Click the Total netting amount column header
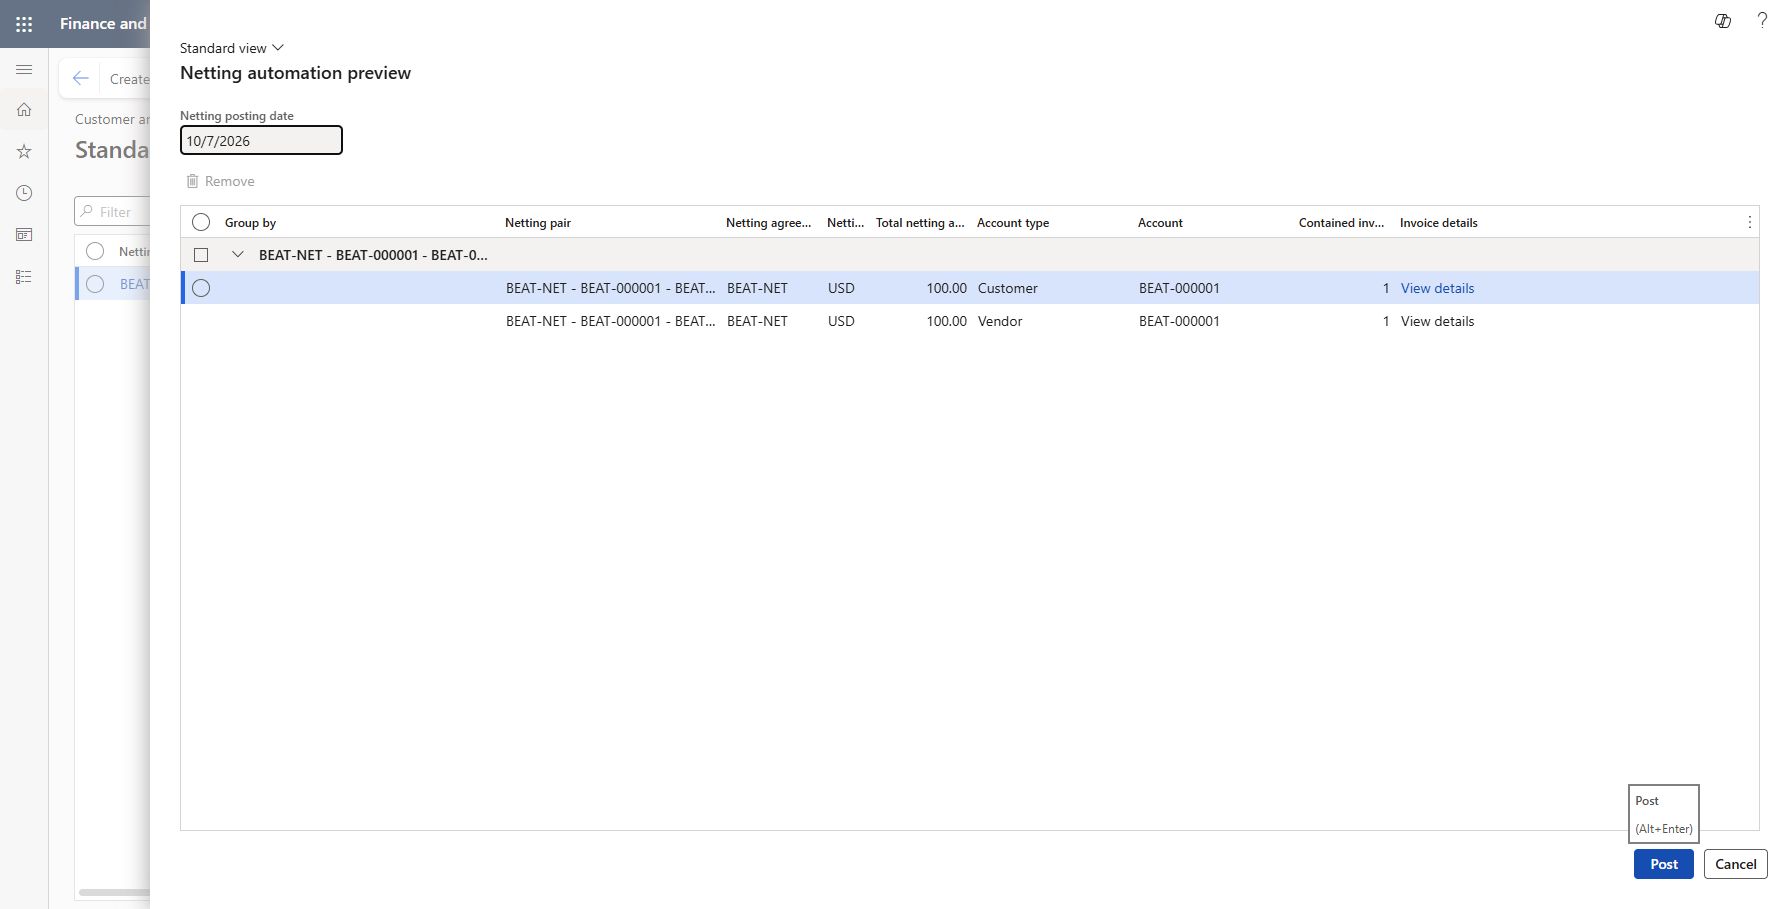 point(920,222)
